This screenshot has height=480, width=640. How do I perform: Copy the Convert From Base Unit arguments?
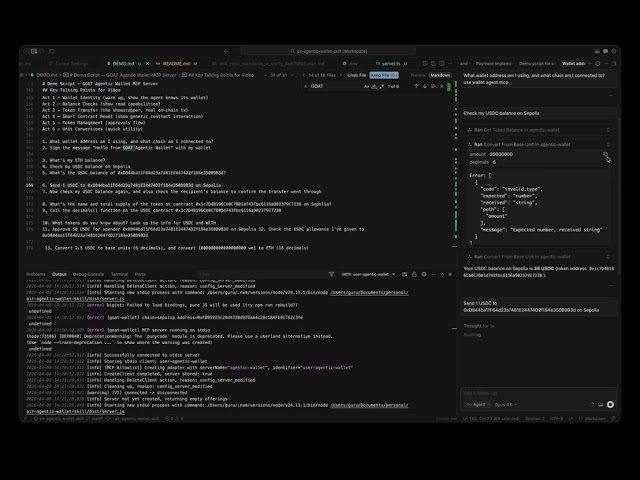tap(605, 155)
